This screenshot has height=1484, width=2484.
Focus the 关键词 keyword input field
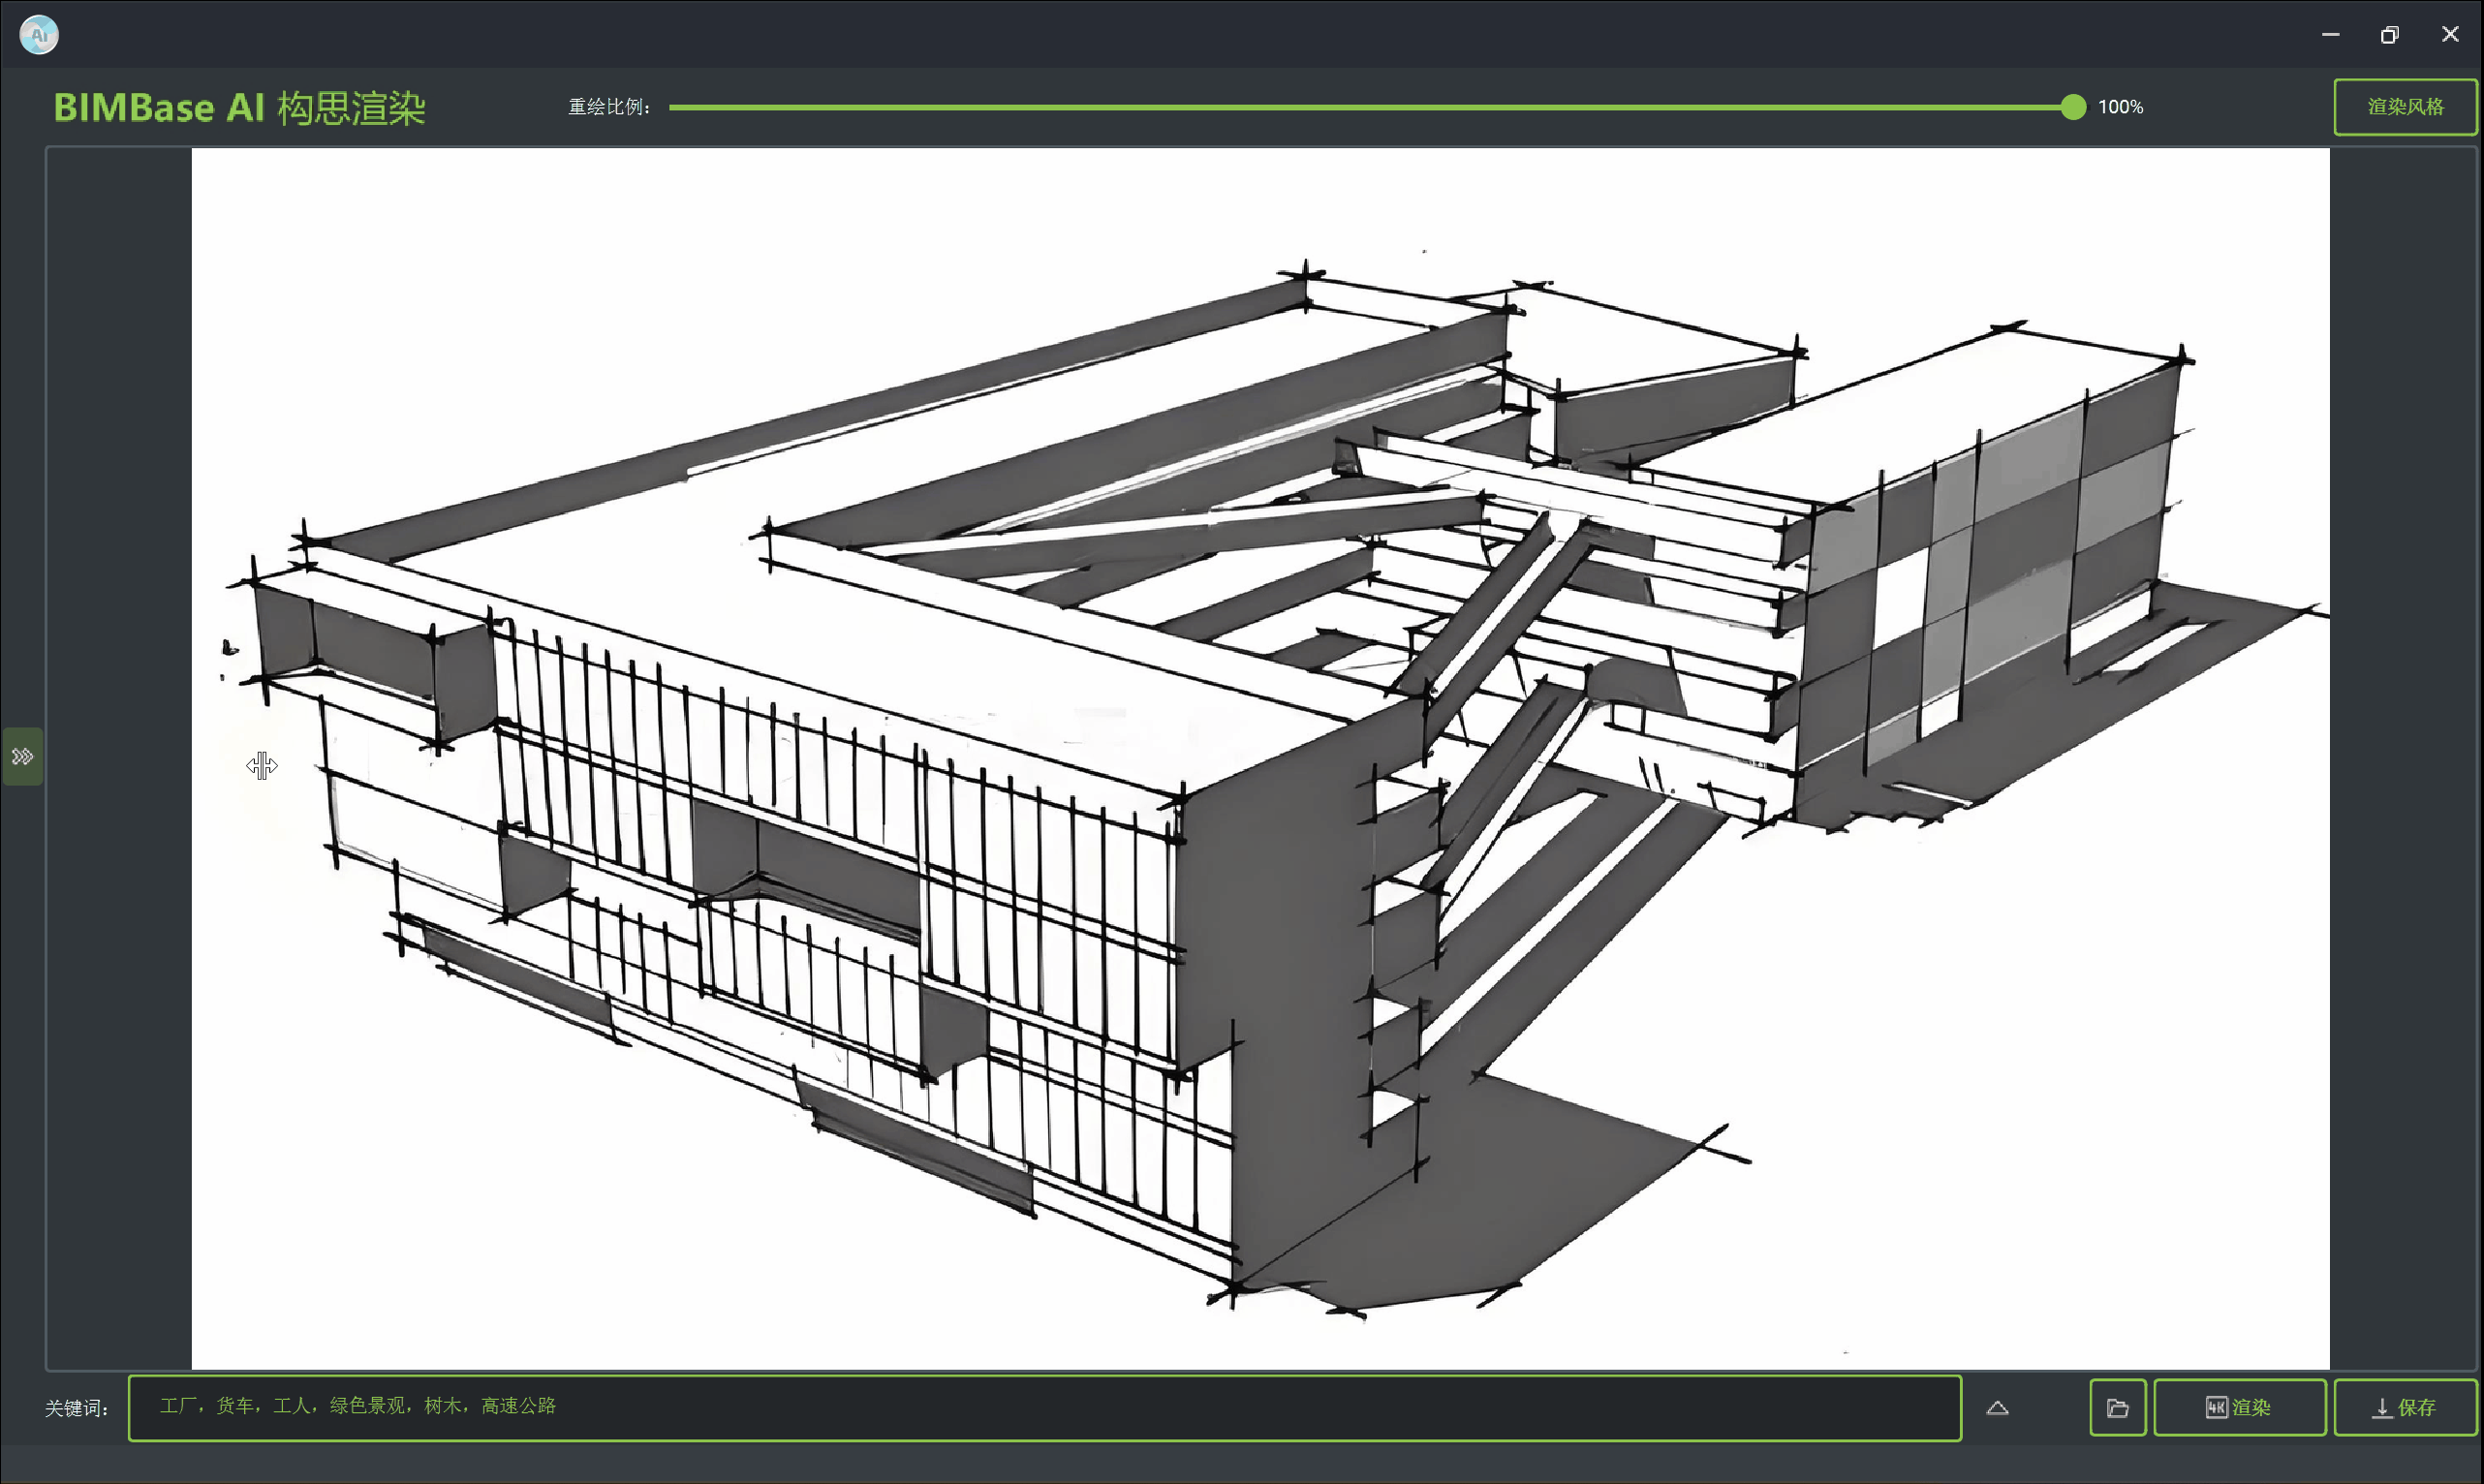[1044, 1407]
